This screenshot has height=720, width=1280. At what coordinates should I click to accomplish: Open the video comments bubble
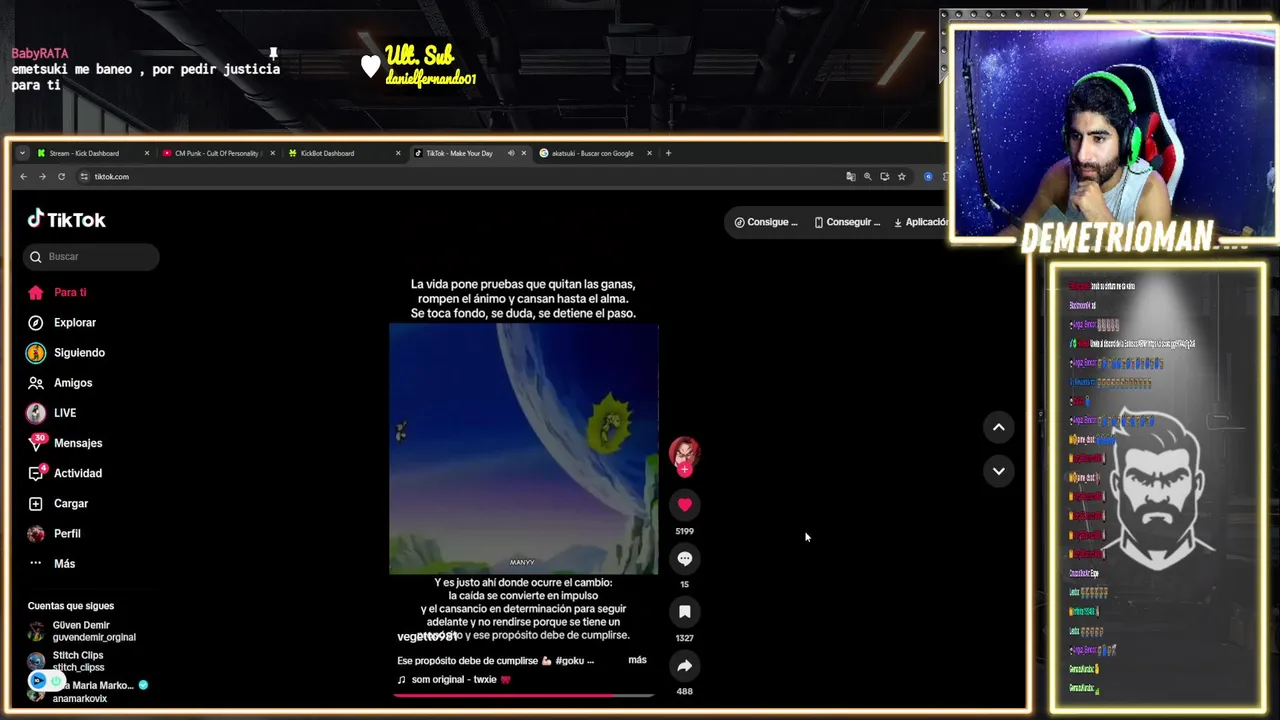coord(684,558)
